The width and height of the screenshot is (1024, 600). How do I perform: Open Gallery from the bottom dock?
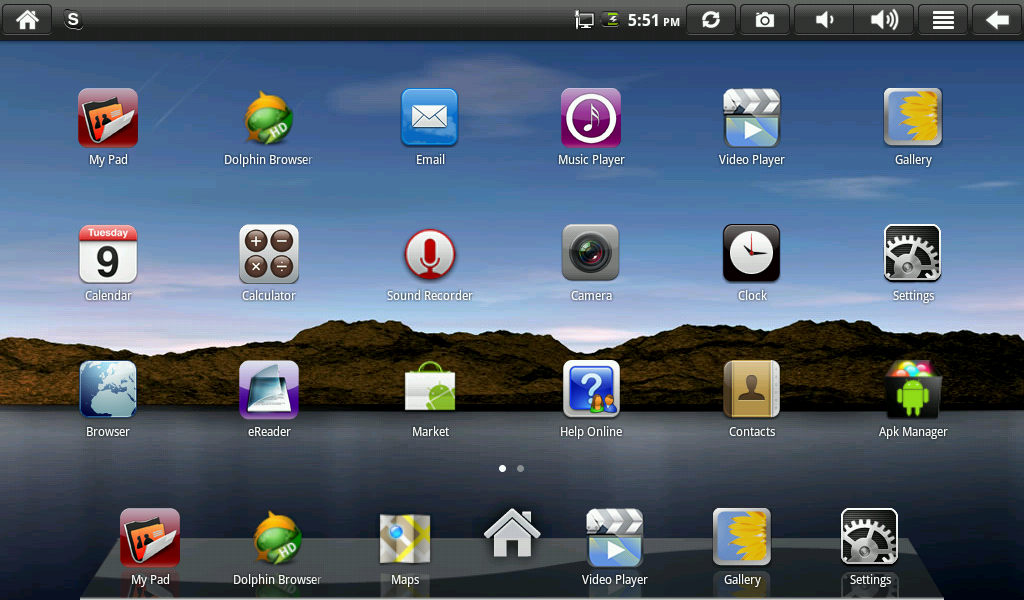click(742, 537)
